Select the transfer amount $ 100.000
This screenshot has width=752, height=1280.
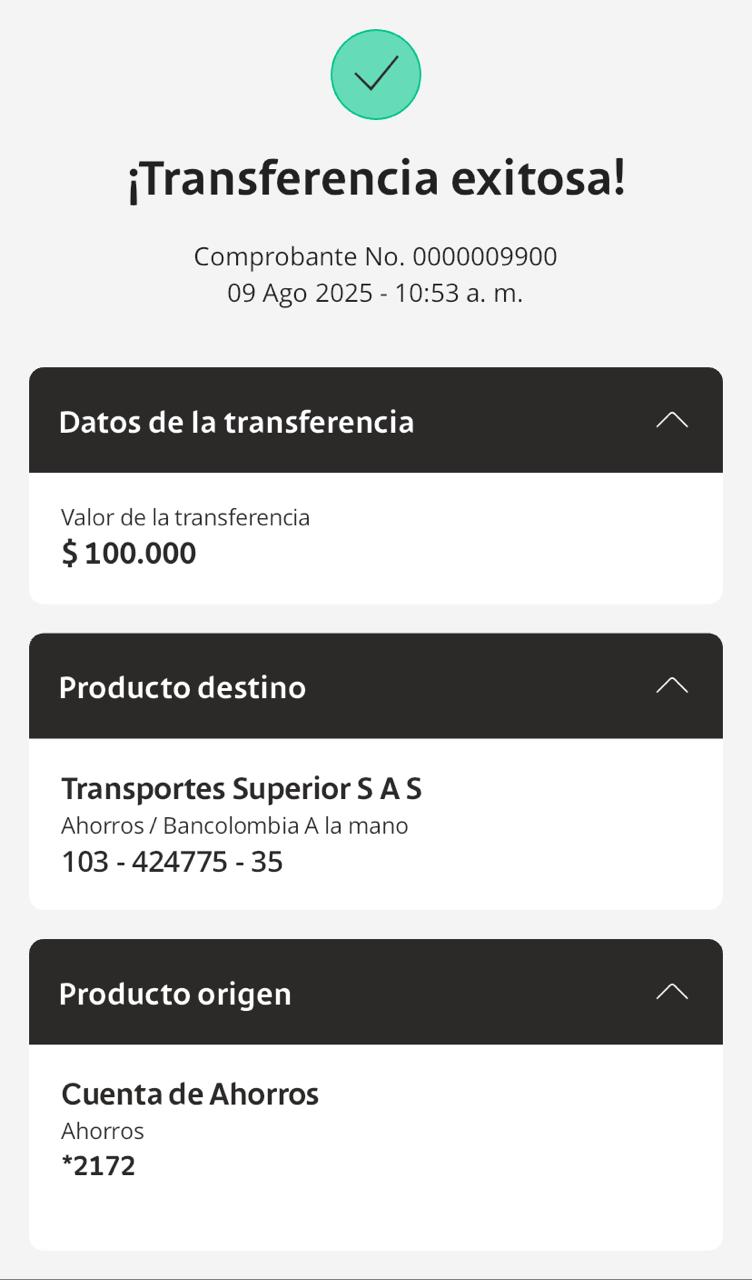(x=129, y=554)
